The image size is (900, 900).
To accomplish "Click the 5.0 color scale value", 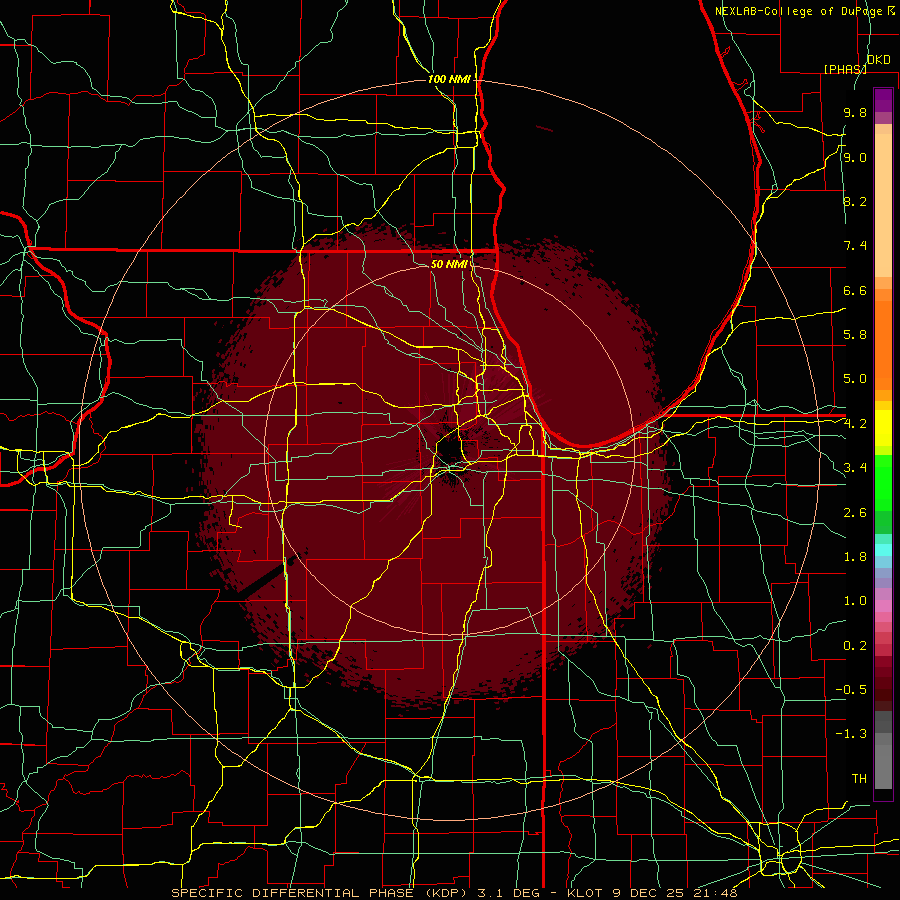I will [x=855, y=379].
